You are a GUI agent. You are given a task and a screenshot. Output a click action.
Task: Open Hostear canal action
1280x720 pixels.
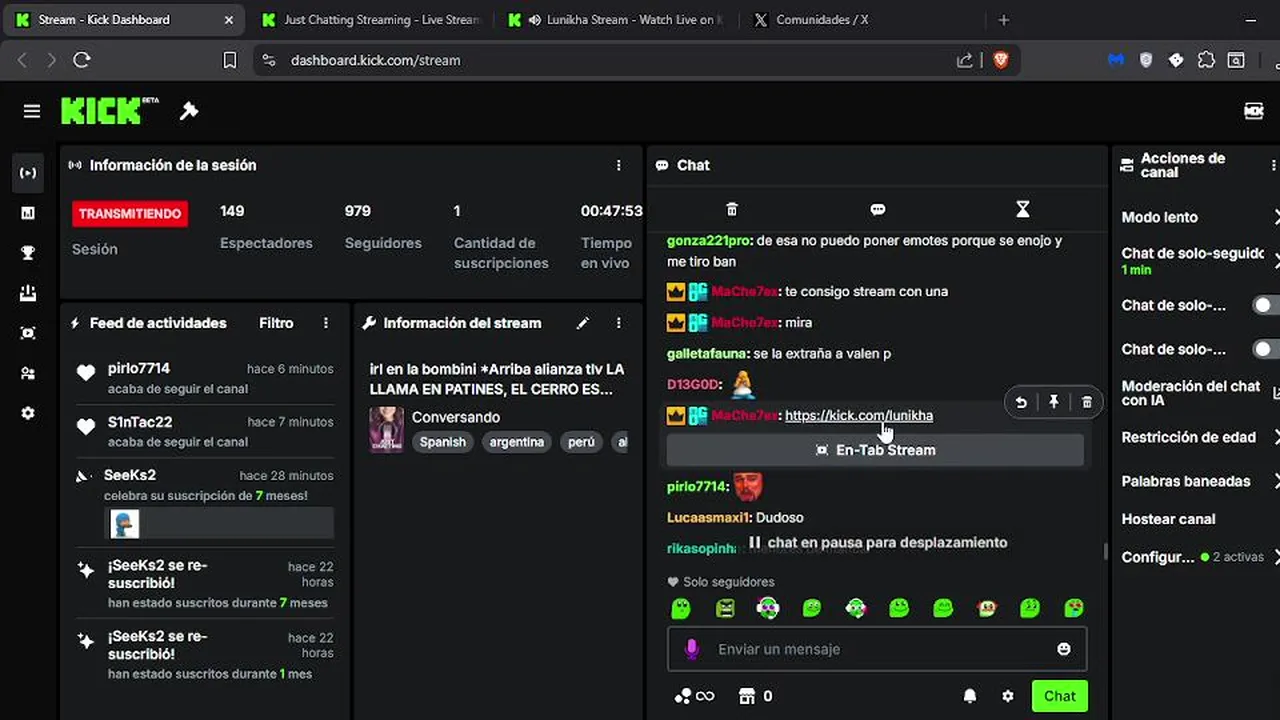(1169, 519)
